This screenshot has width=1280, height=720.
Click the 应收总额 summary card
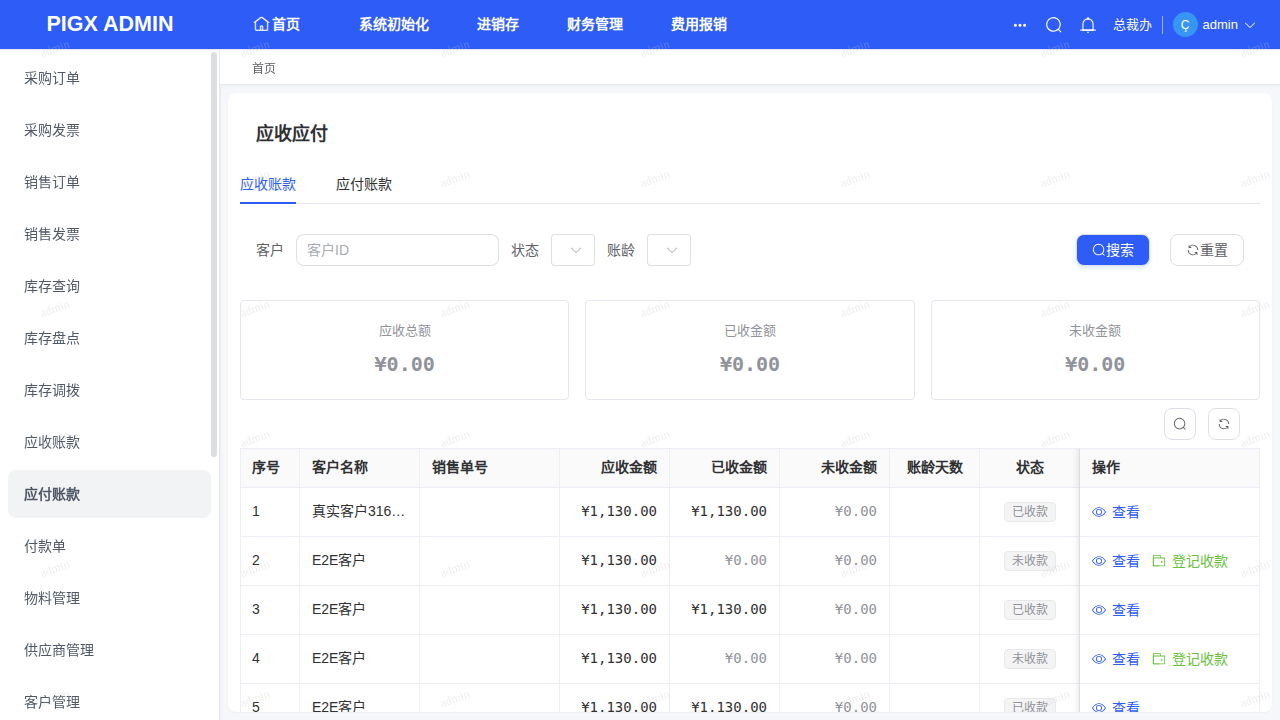404,350
